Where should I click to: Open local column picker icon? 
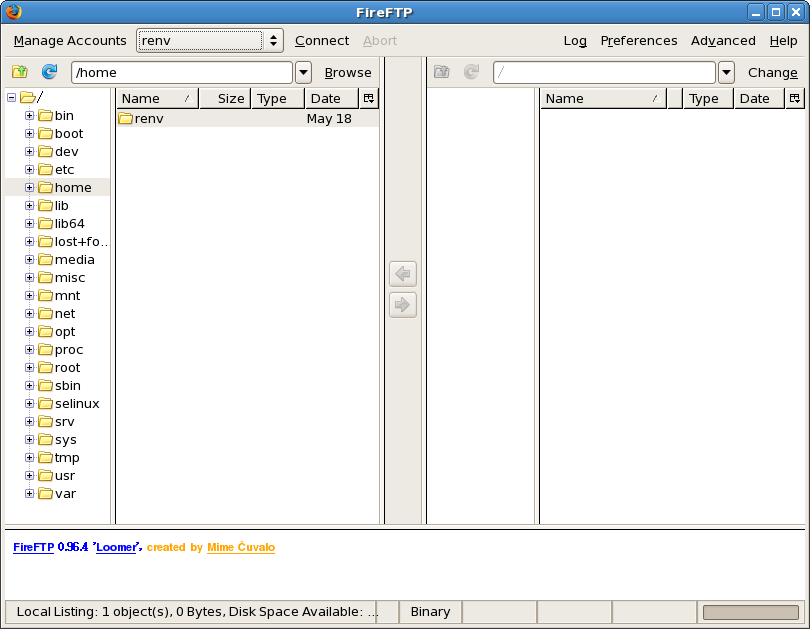[369, 98]
